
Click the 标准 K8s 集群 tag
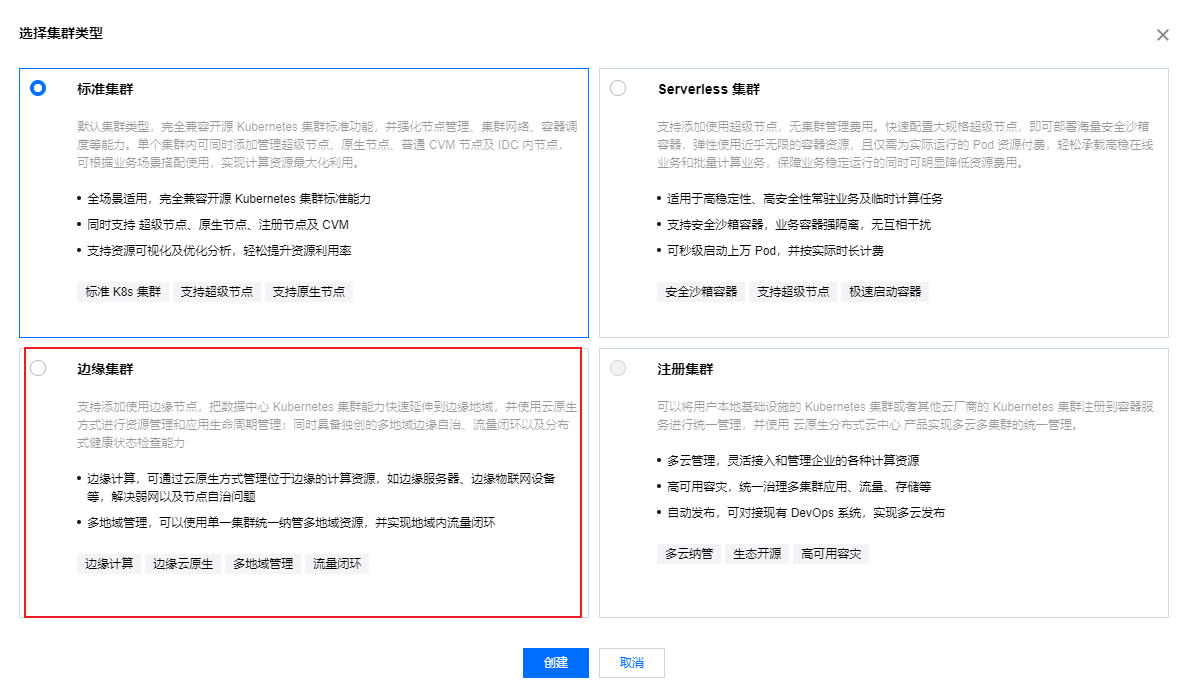click(122, 292)
